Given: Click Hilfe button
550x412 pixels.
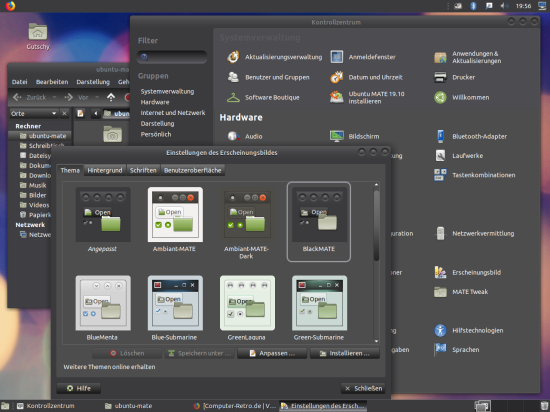Looking at the screenshot, I should [x=79, y=388].
